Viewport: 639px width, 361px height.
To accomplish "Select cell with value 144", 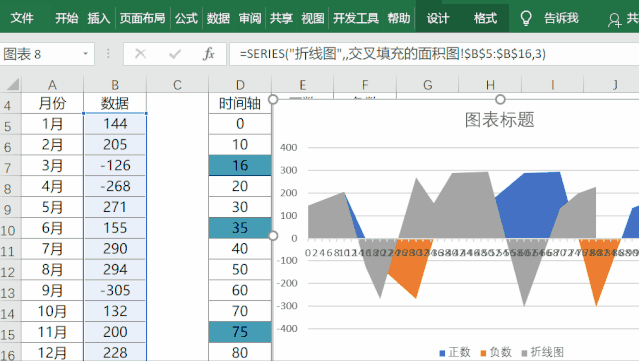I will tap(115, 124).
